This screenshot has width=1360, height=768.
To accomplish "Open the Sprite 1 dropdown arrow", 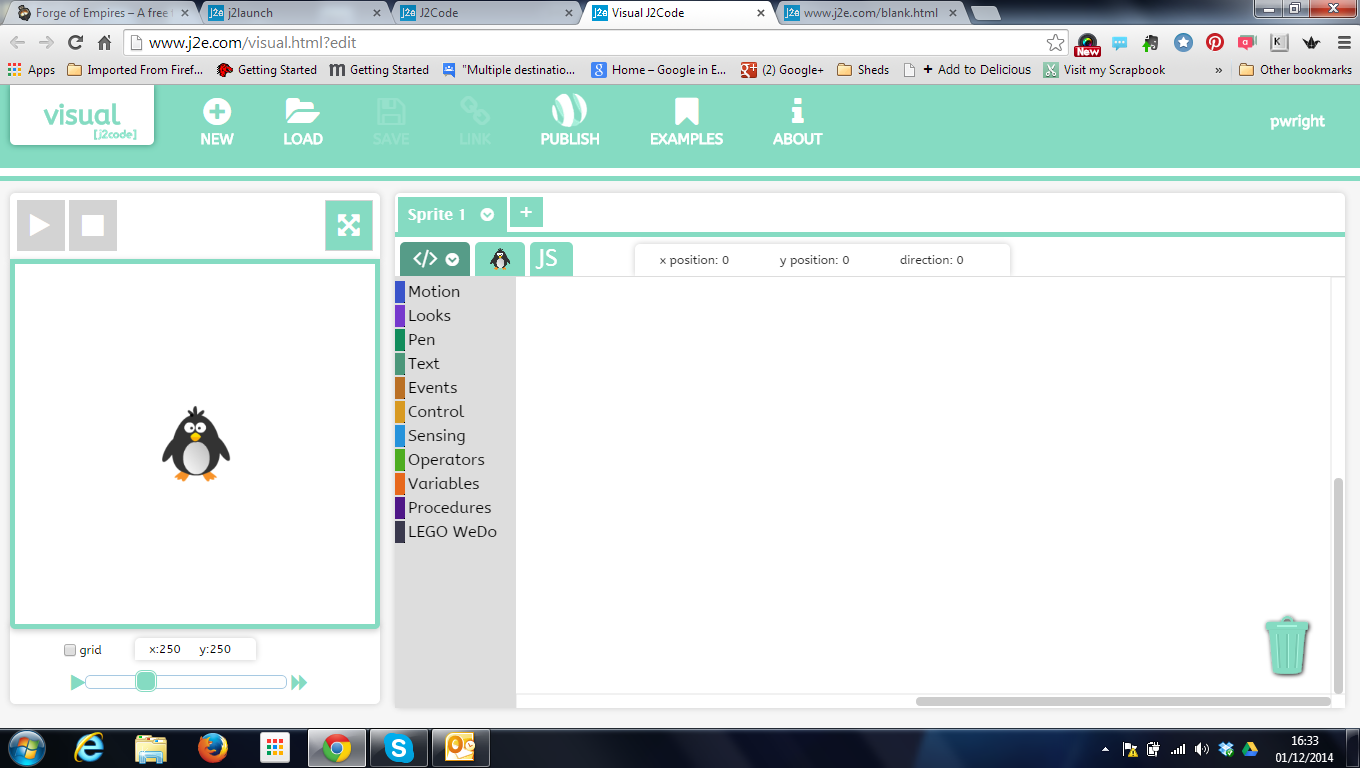I will [x=487, y=215].
